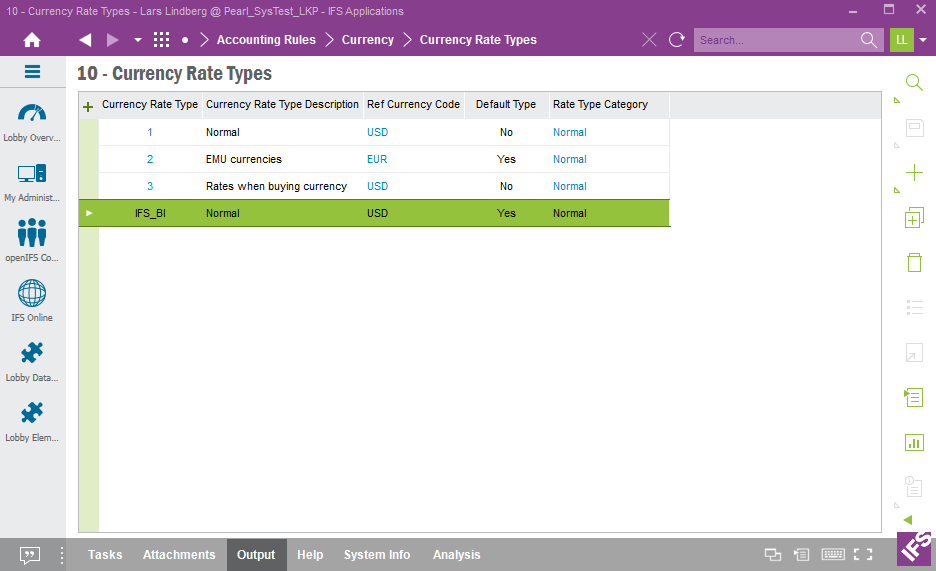Click the Save icon in right toolbar
The image size is (936, 571).
[914, 128]
